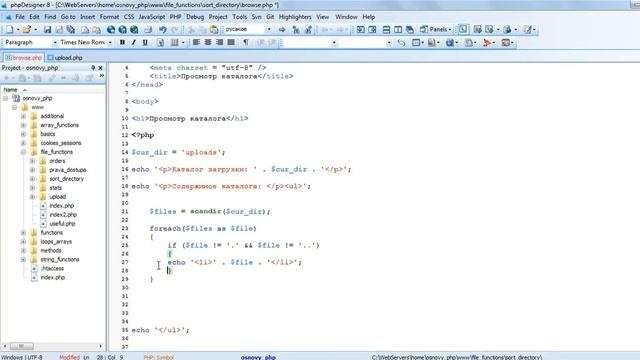Image resolution: width=640 pixels, height=360 pixels.
Task: Click line 21 with scandir call
Action: [210, 211]
